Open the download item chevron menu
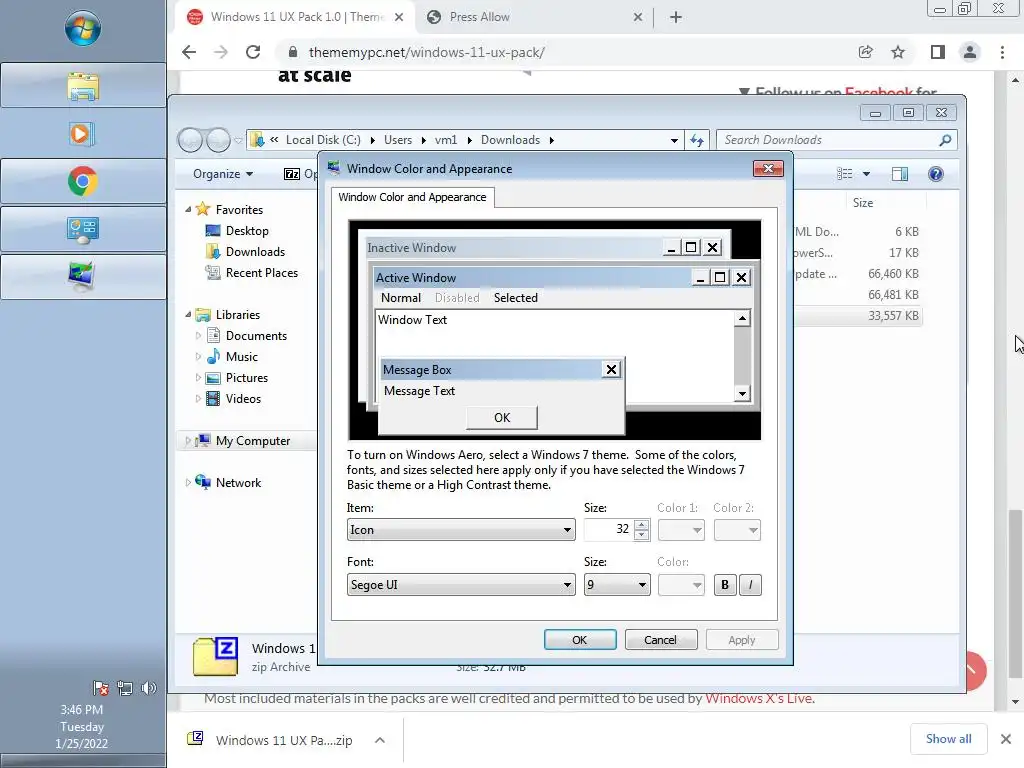This screenshot has width=1024, height=768. (x=379, y=740)
